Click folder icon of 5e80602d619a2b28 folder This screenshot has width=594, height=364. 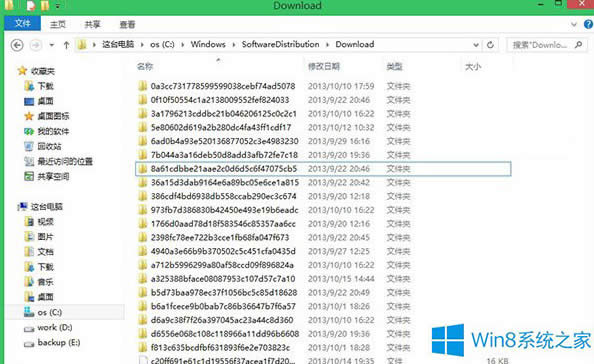(142, 127)
